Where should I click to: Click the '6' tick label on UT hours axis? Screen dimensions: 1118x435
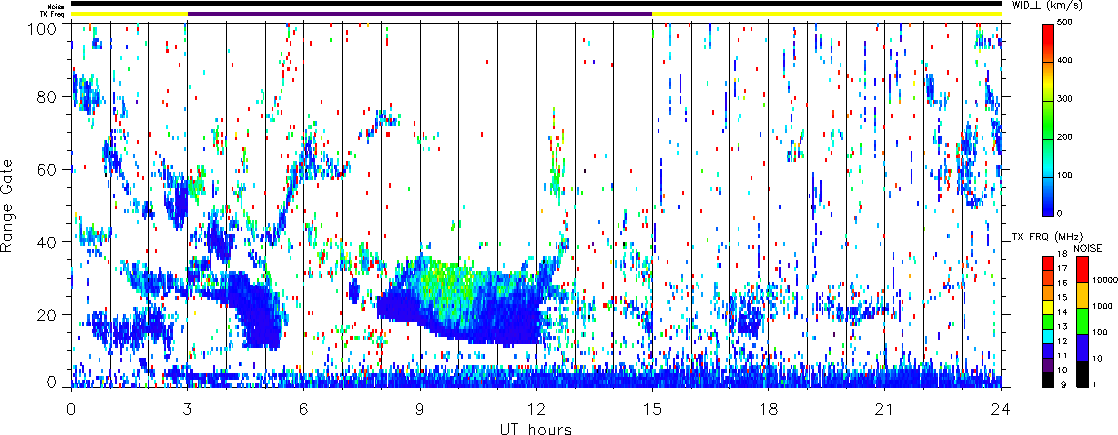(304, 409)
